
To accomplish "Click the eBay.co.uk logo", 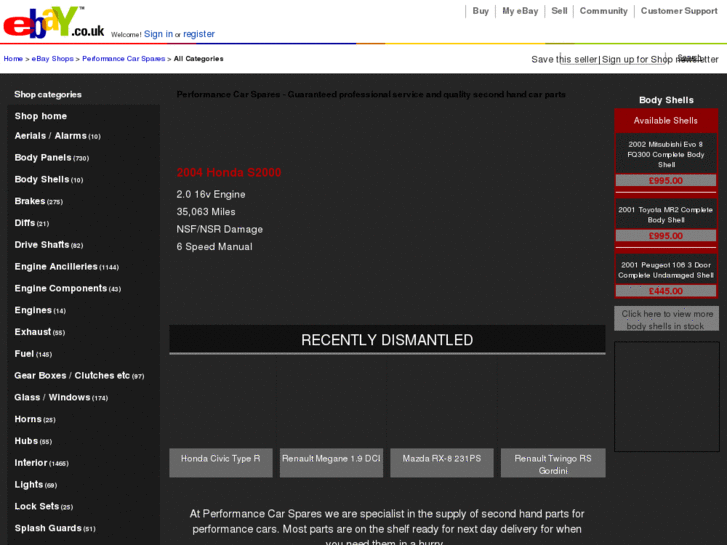I will click(53, 22).
